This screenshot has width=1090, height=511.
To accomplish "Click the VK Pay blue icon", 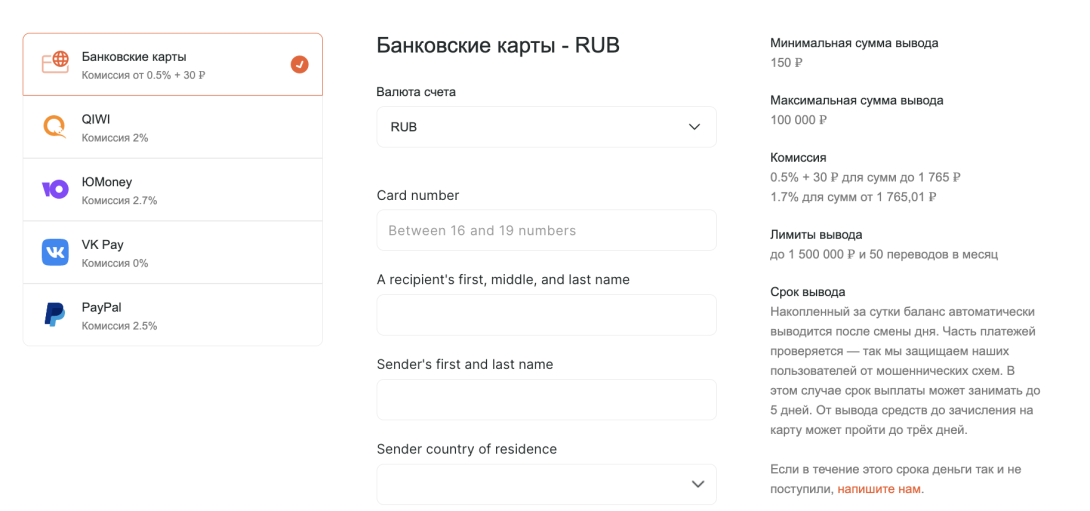I will [55, 252].
